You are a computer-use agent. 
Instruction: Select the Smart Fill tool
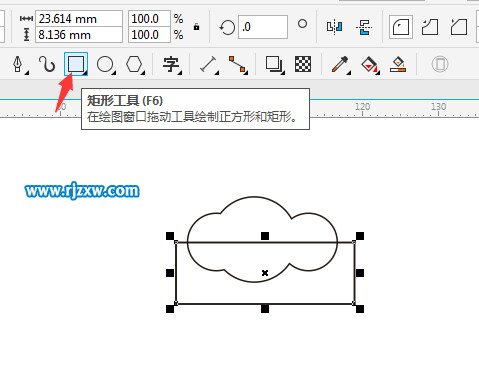(x=398, y=64)
